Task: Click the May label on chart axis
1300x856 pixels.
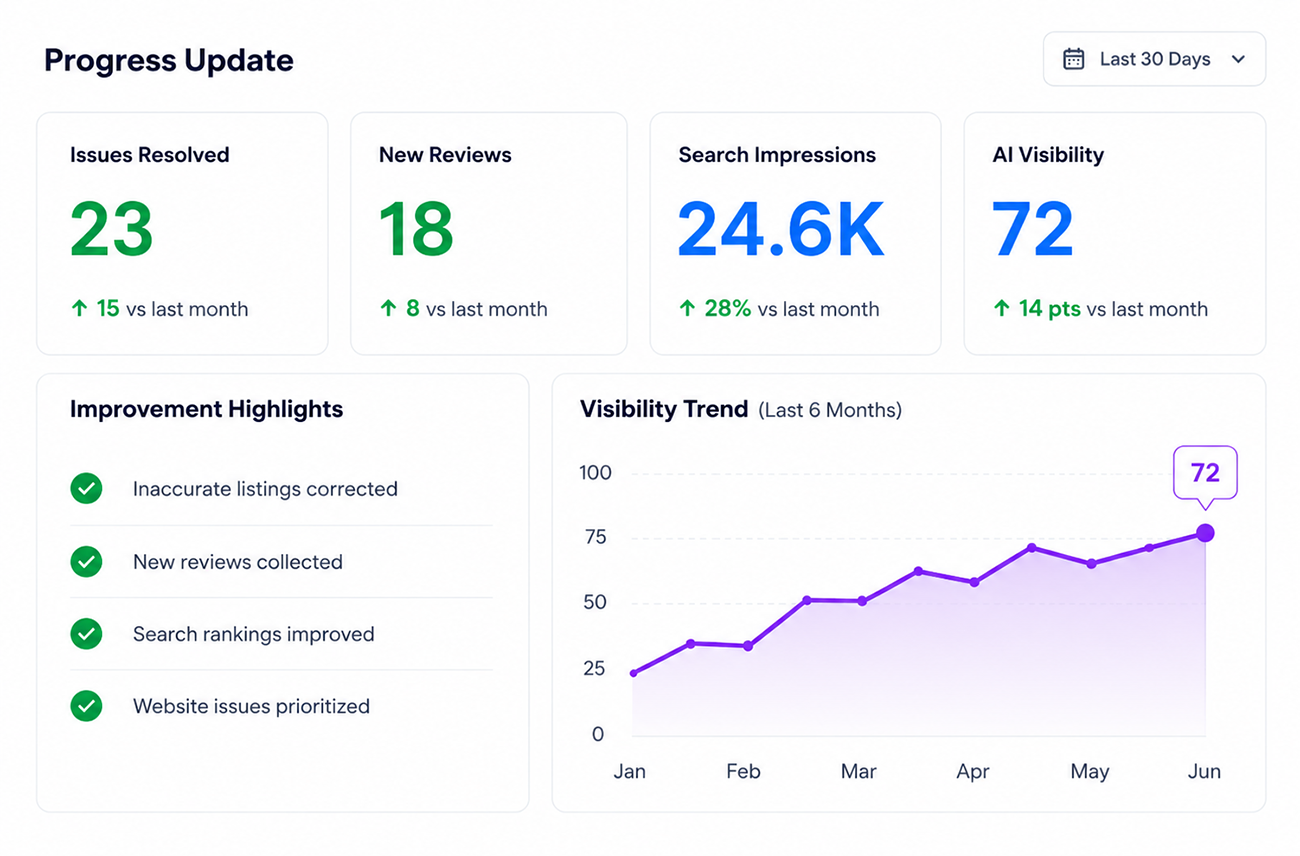Action: [x=1089, y=772]
